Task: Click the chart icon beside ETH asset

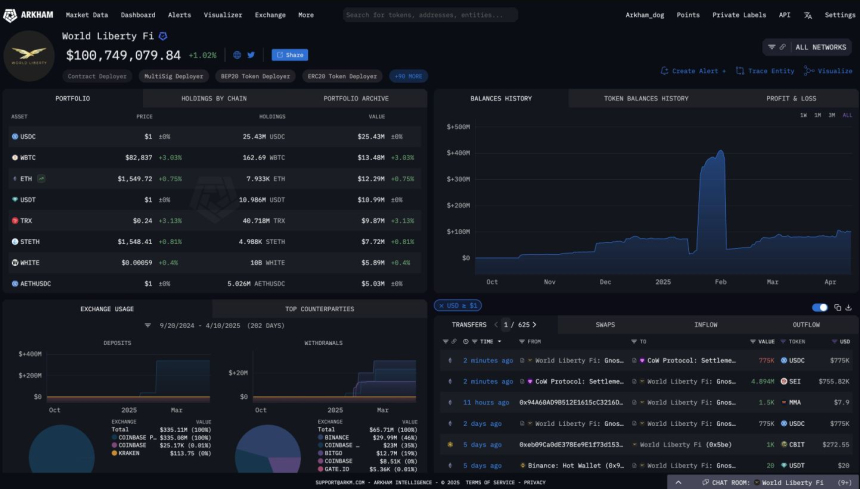Action: [x=41, y=179]
